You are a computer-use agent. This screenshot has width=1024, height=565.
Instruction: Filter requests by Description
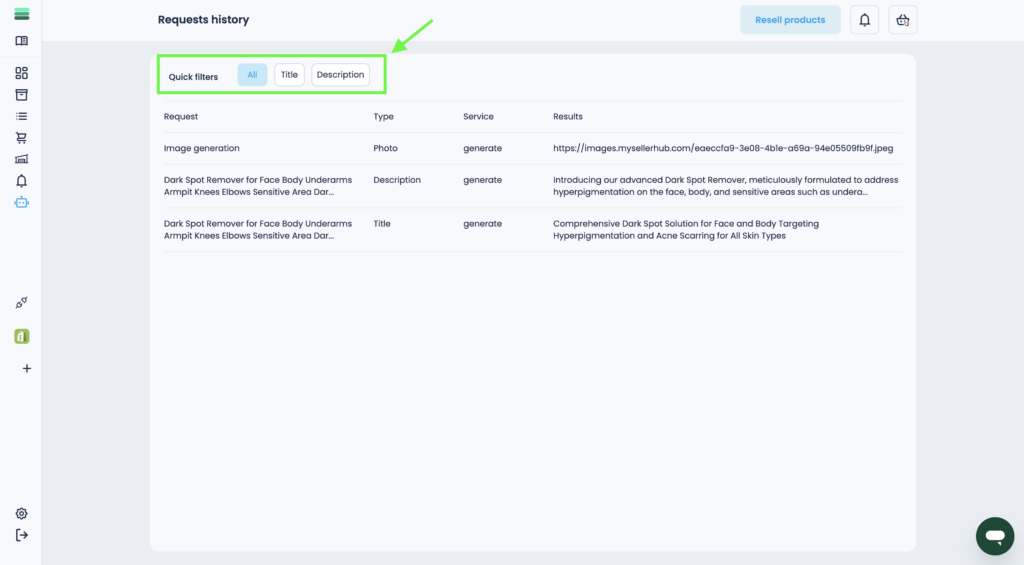340,75
